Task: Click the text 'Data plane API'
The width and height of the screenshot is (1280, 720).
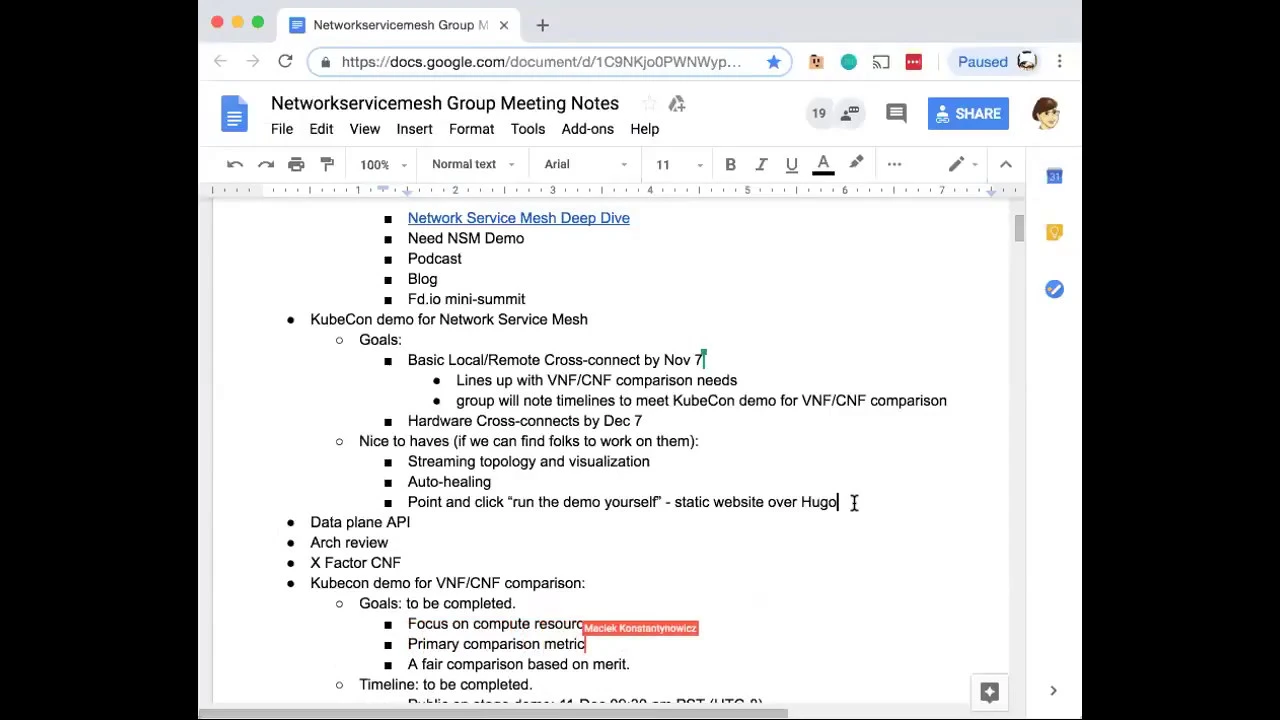Action: pyautogui.click(x=360, y=522)
